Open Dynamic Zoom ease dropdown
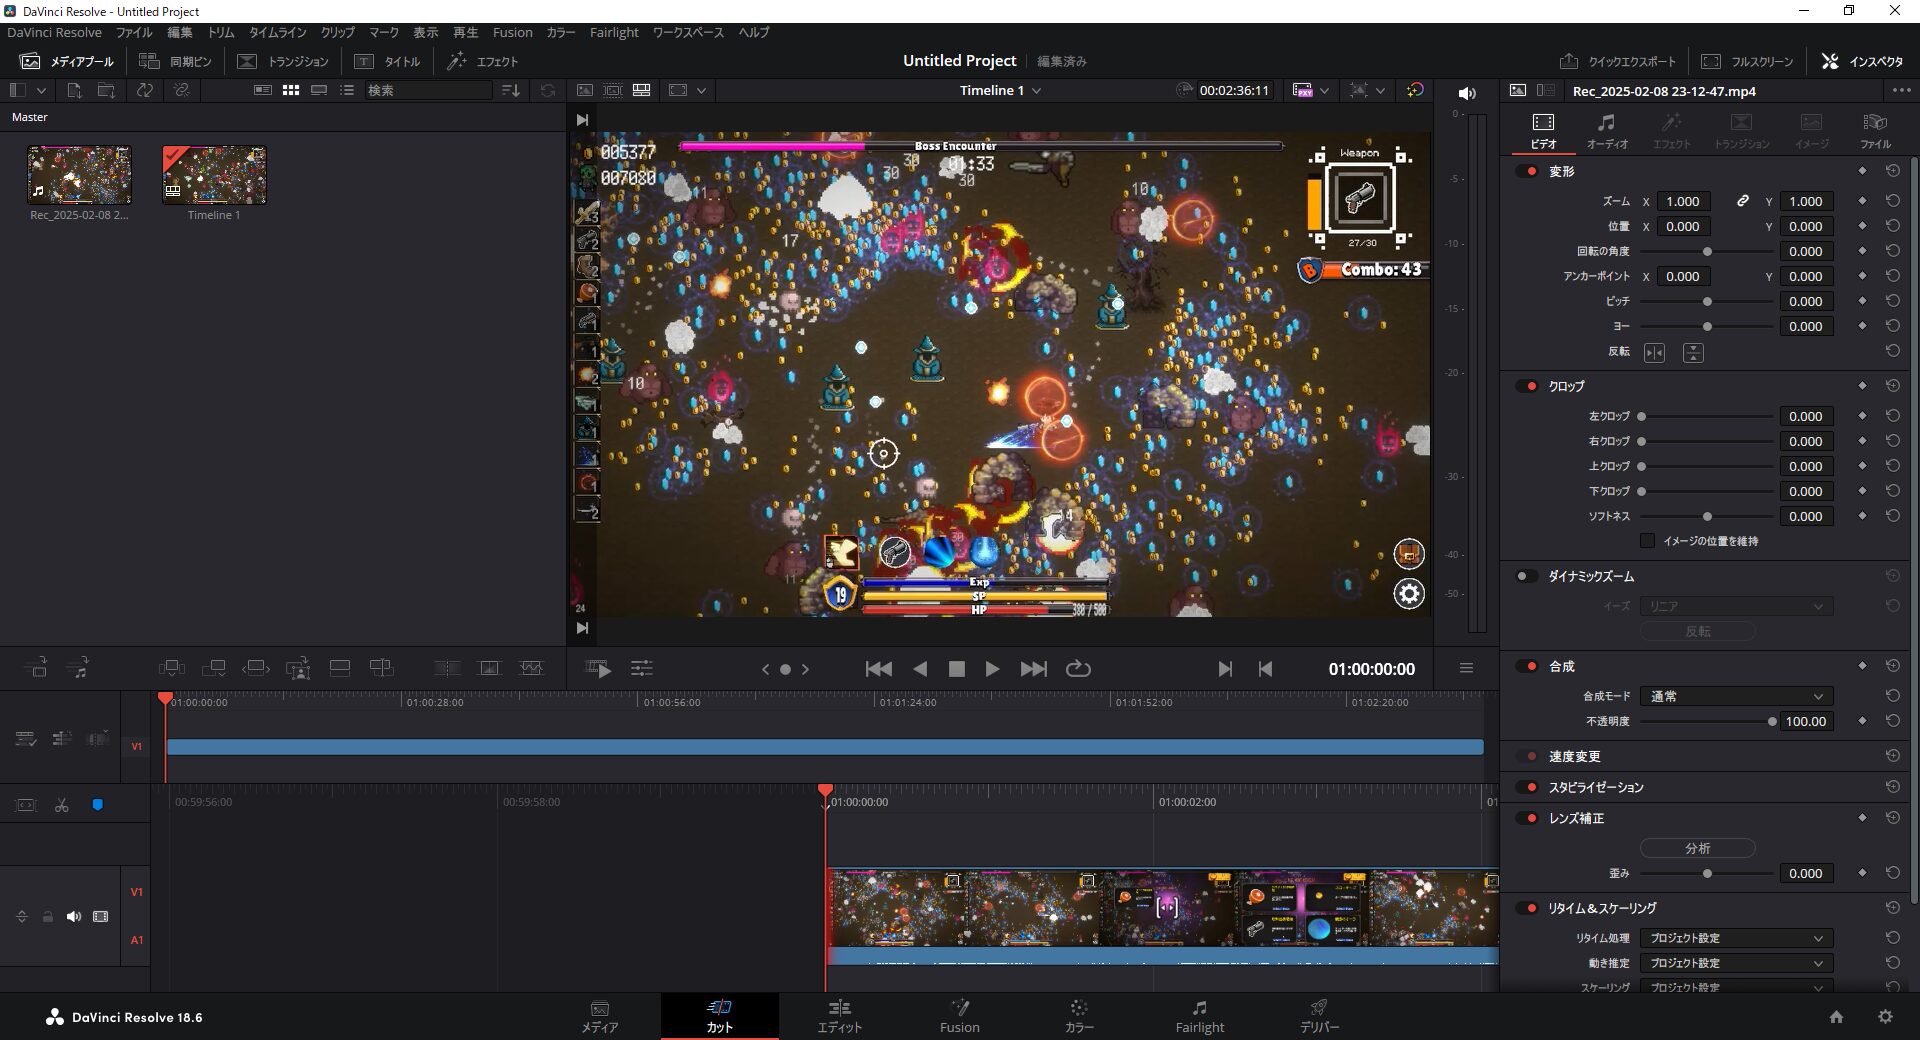This screenshot has height=1040, width=1920. coord(1736,606)
